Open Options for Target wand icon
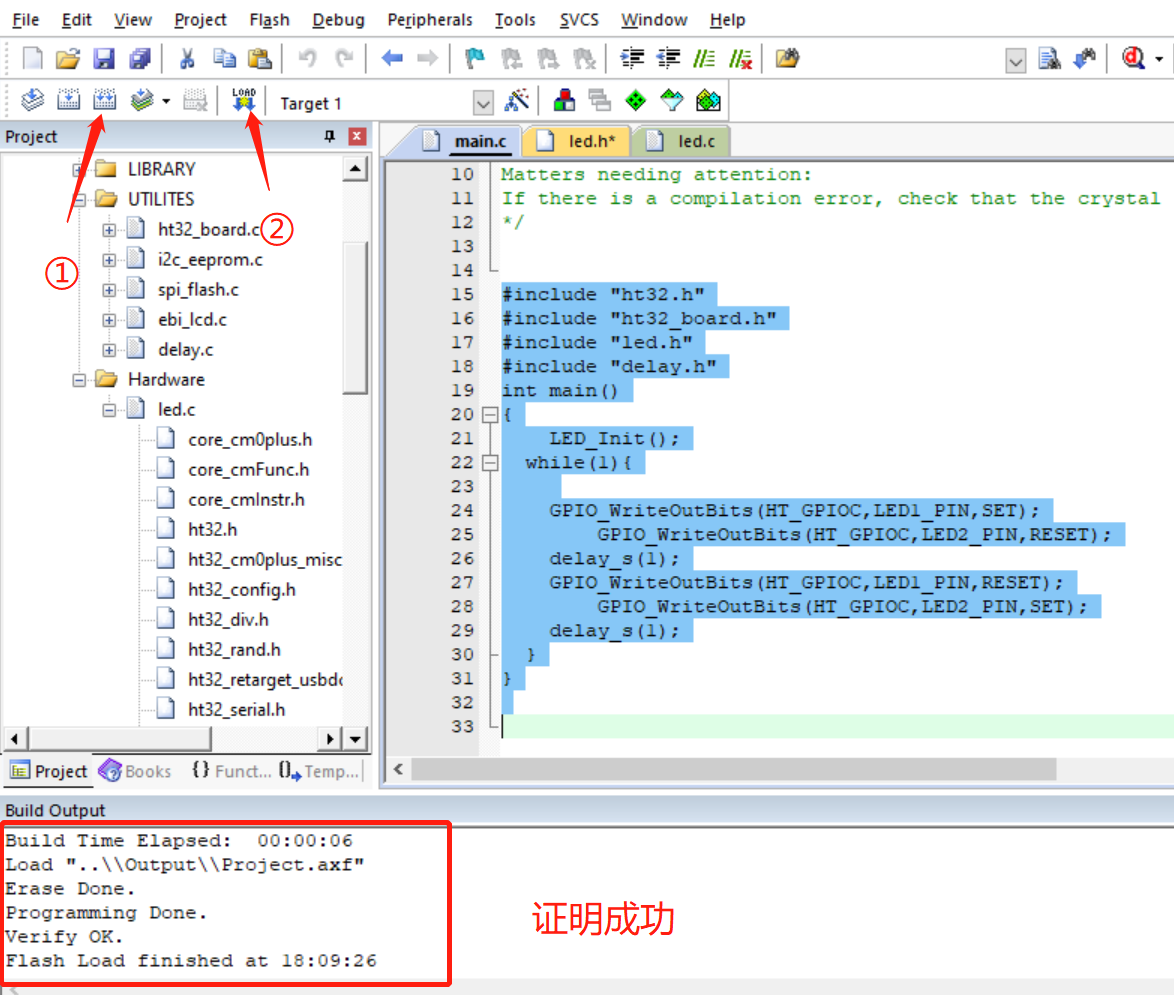Image resolution: width=1174 pixels, height=995 pixels. 517,100
